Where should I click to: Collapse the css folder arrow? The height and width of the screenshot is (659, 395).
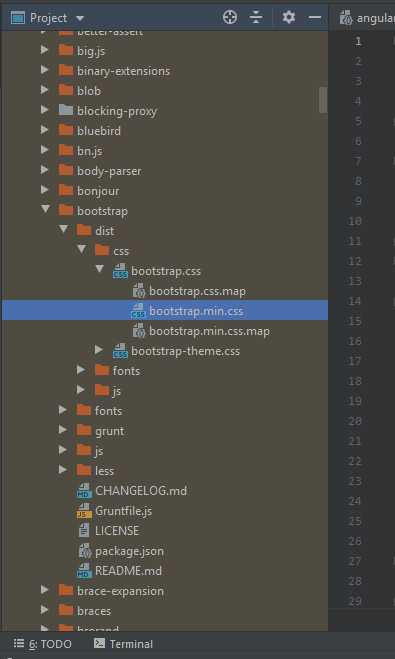click(82, 250)
